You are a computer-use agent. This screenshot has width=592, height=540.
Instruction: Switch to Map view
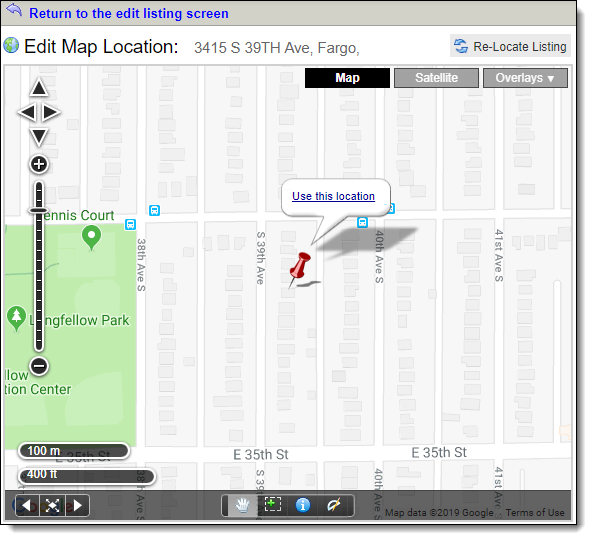coord(347,78)
